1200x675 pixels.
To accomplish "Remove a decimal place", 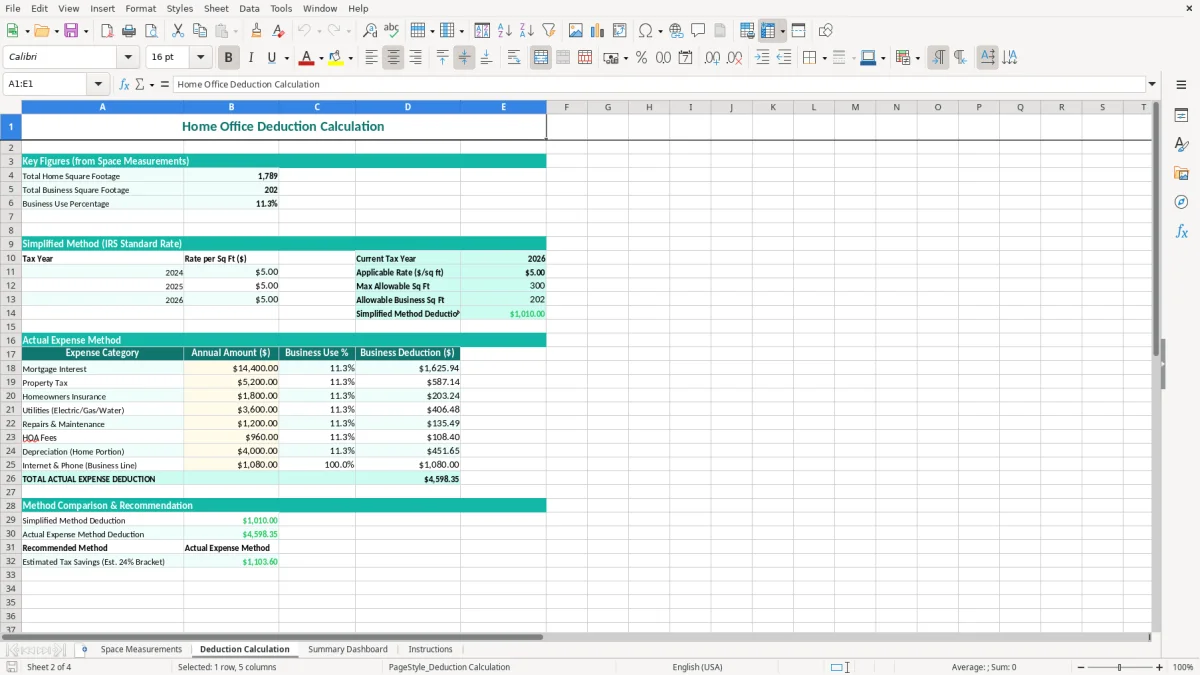I will 734,58.
